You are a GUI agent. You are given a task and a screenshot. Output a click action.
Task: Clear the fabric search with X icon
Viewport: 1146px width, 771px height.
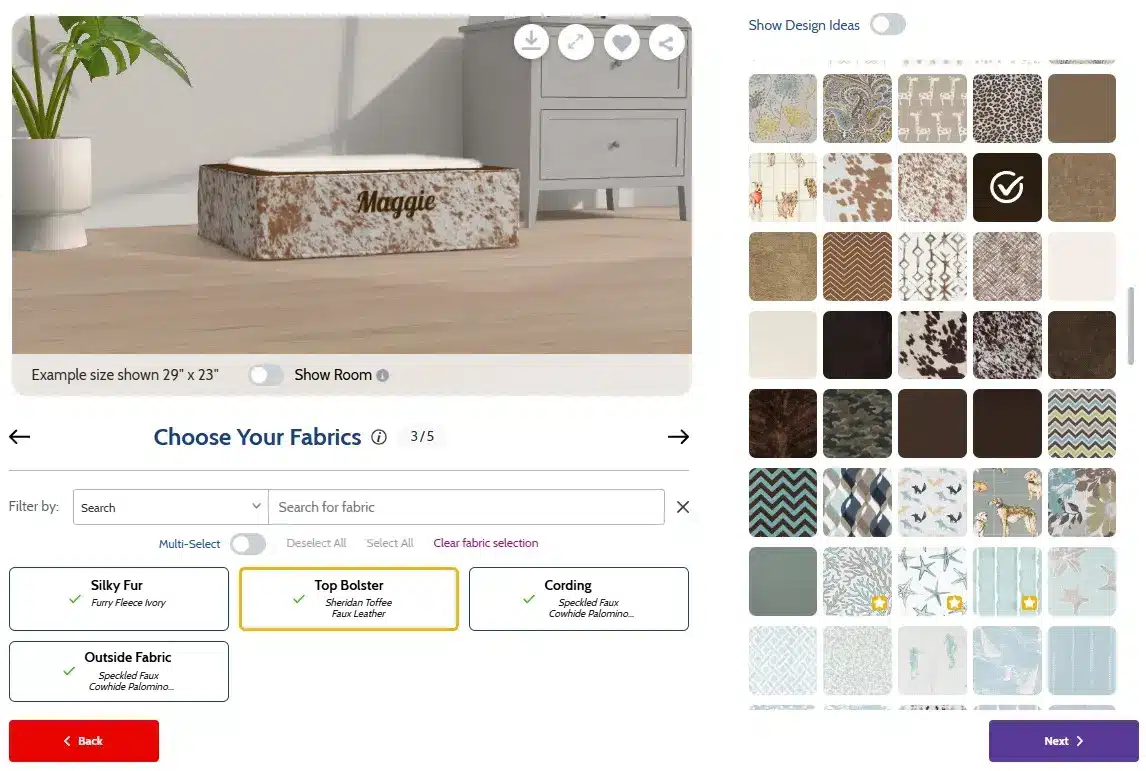click(x=683, y=507)
